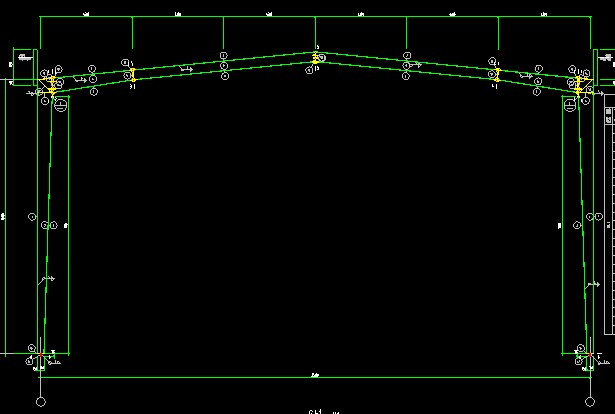
Task: Select the overall span dimension text at bottom
Action: click(315, 375)
